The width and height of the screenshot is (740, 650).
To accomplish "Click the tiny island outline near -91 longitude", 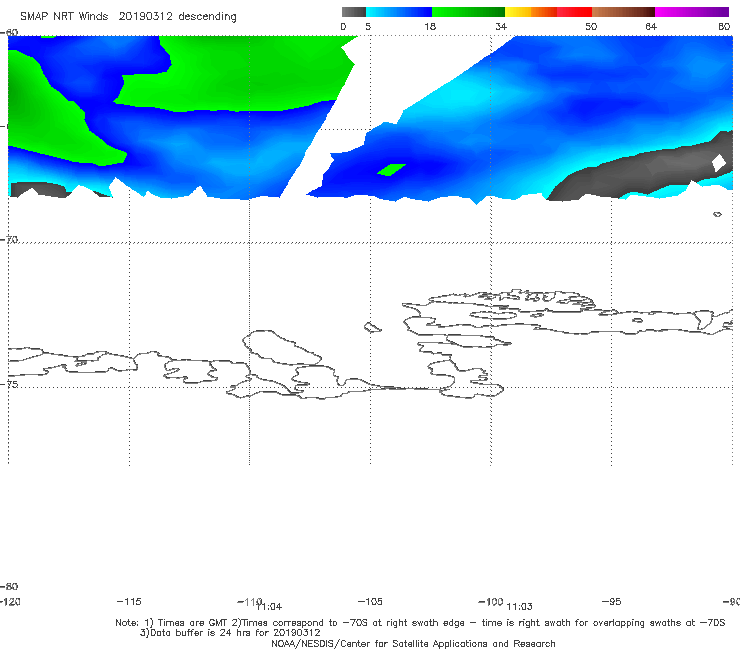I will (x=717, y=214).
